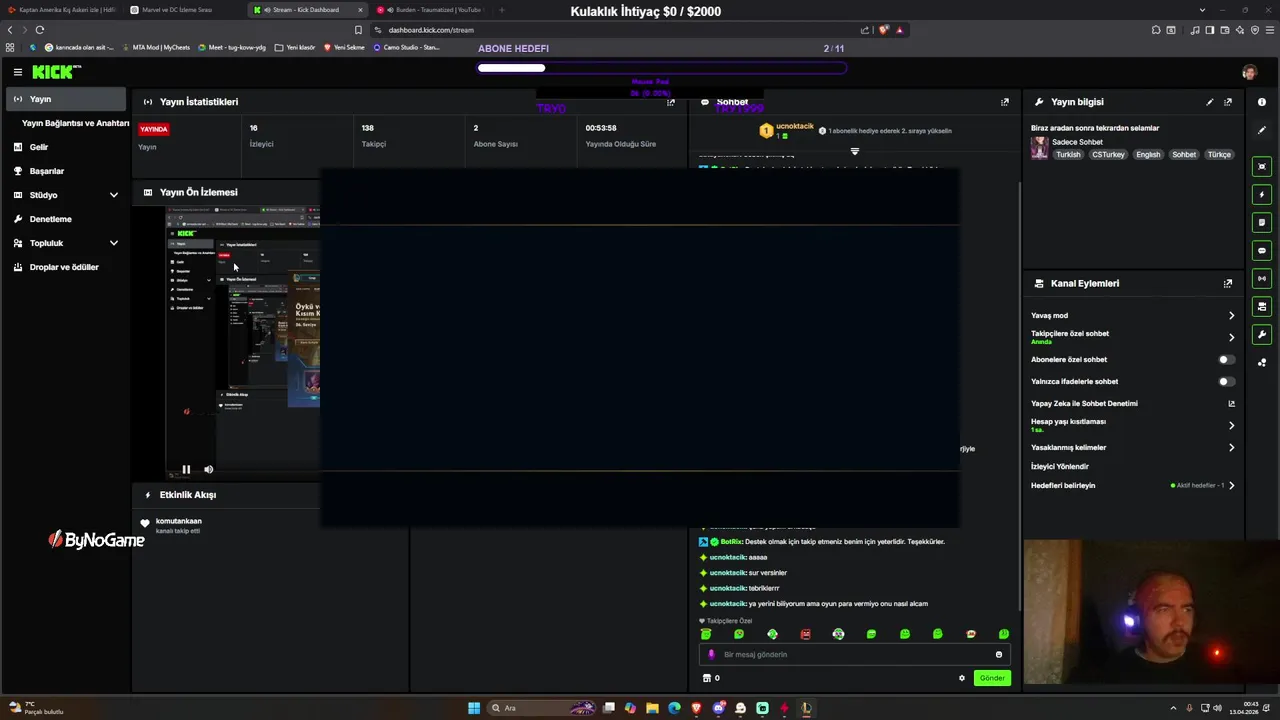Toggle the channel actions widget in the right rail
The image size is (1280, 720).
click(x=1262, y=306)
